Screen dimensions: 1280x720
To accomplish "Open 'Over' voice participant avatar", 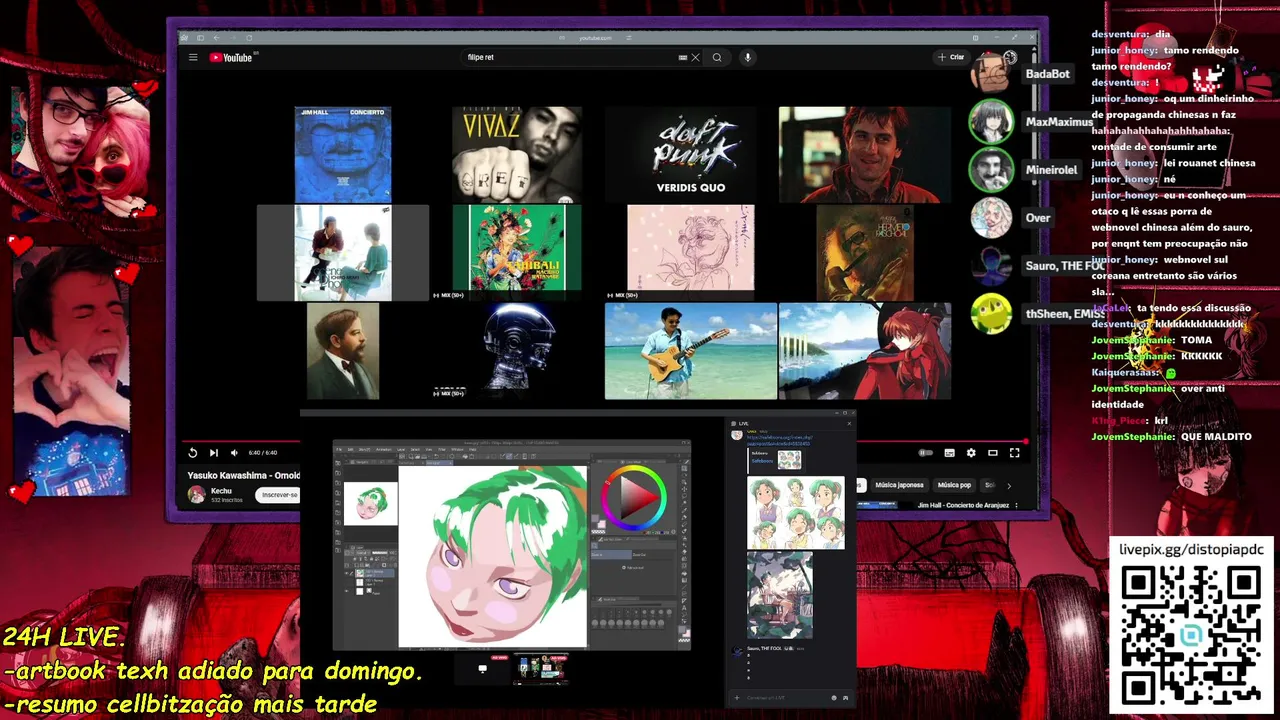I will pos(991,218).
